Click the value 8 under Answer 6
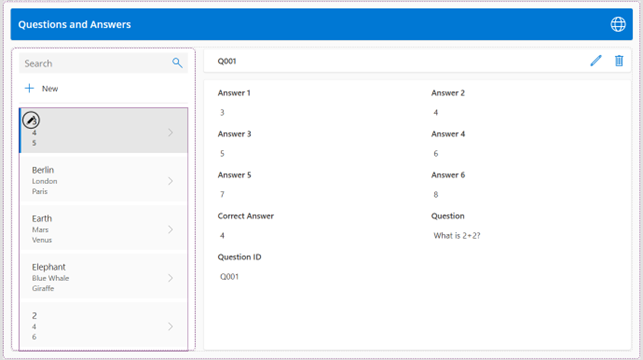Screen dimensions: 643x360 pos(436,194)
